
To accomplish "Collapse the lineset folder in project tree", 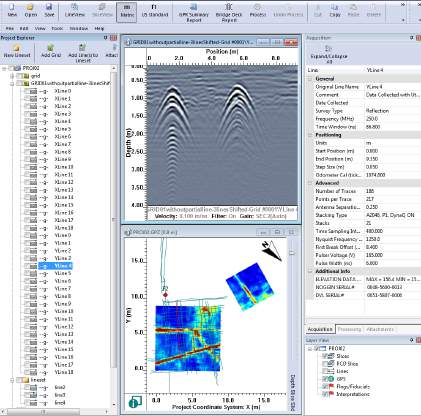I will 13,380.
